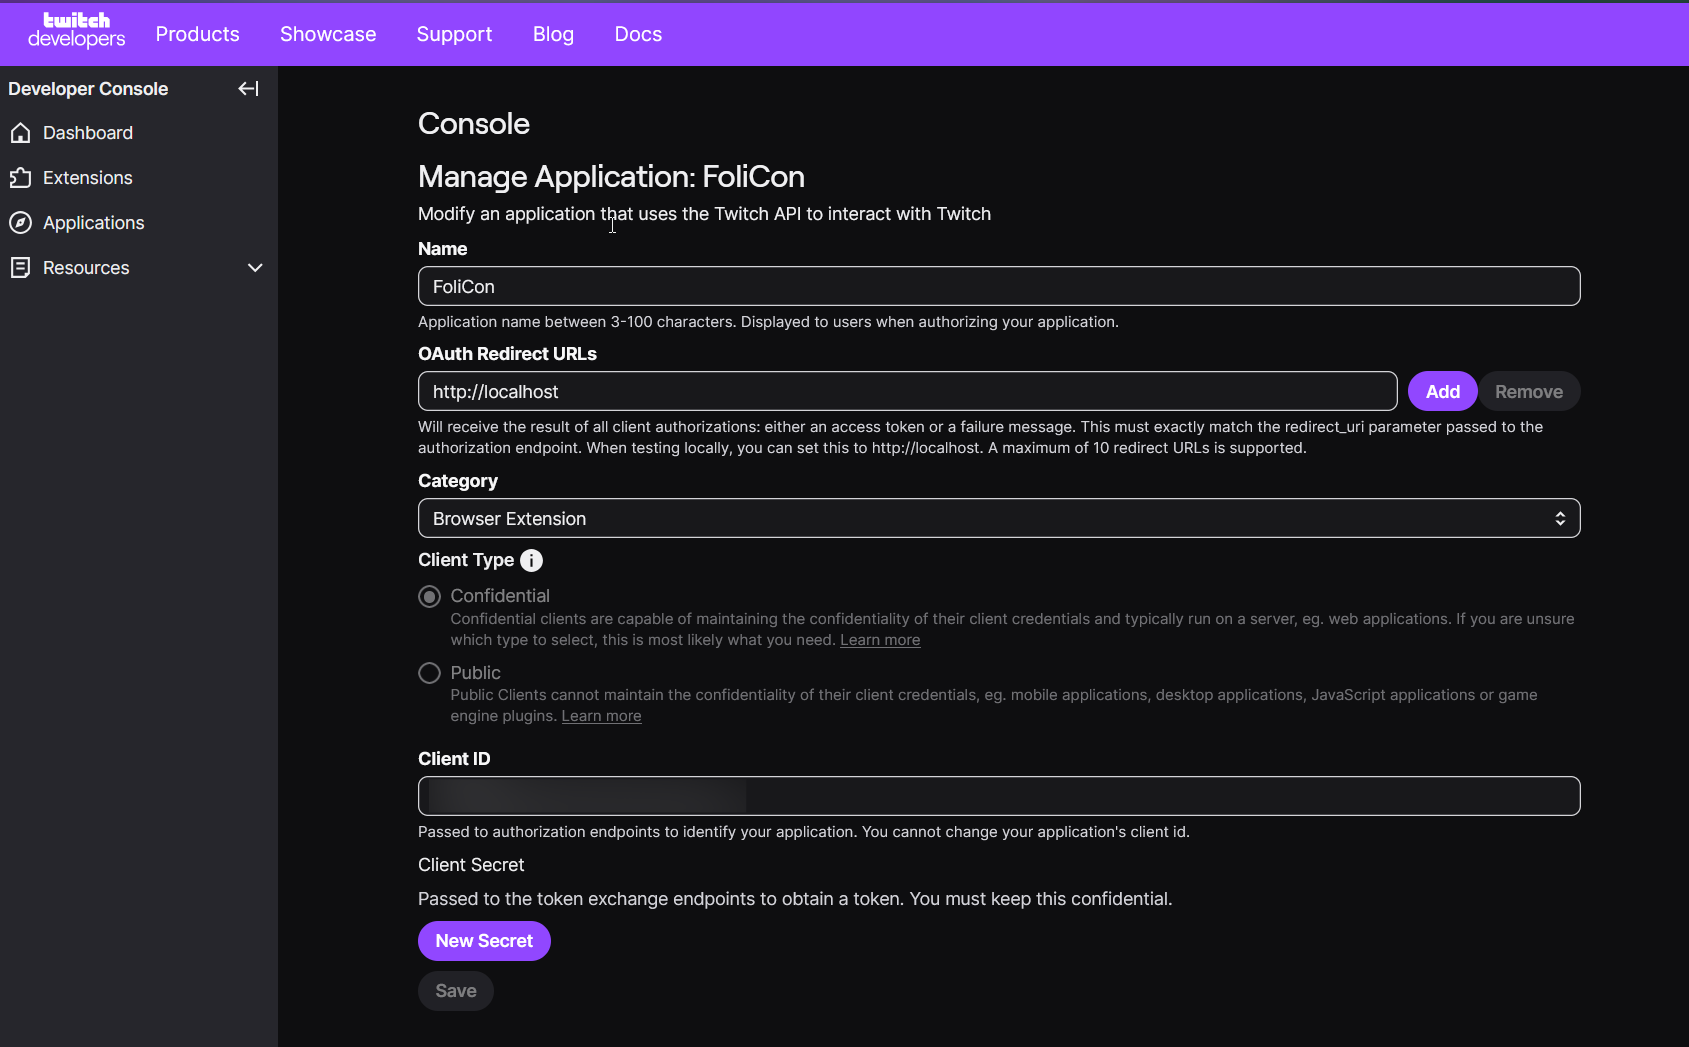Click the Remove redirect URL button
This screenshot has width=1689, height=1047.
tap(1529, 391)
